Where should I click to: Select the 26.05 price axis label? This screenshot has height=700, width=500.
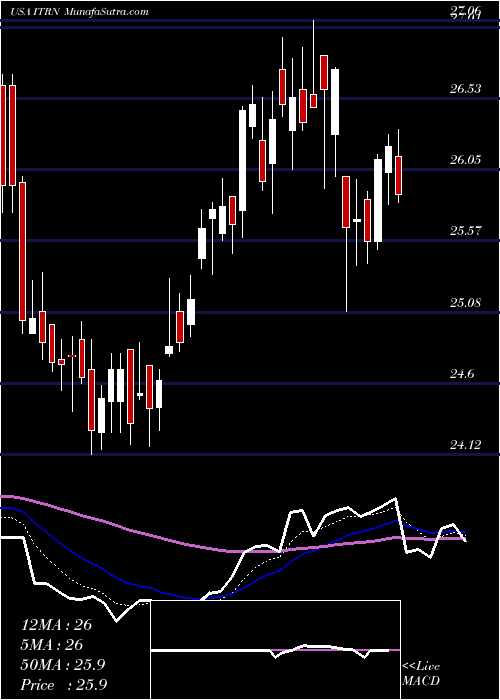(465, 159)
